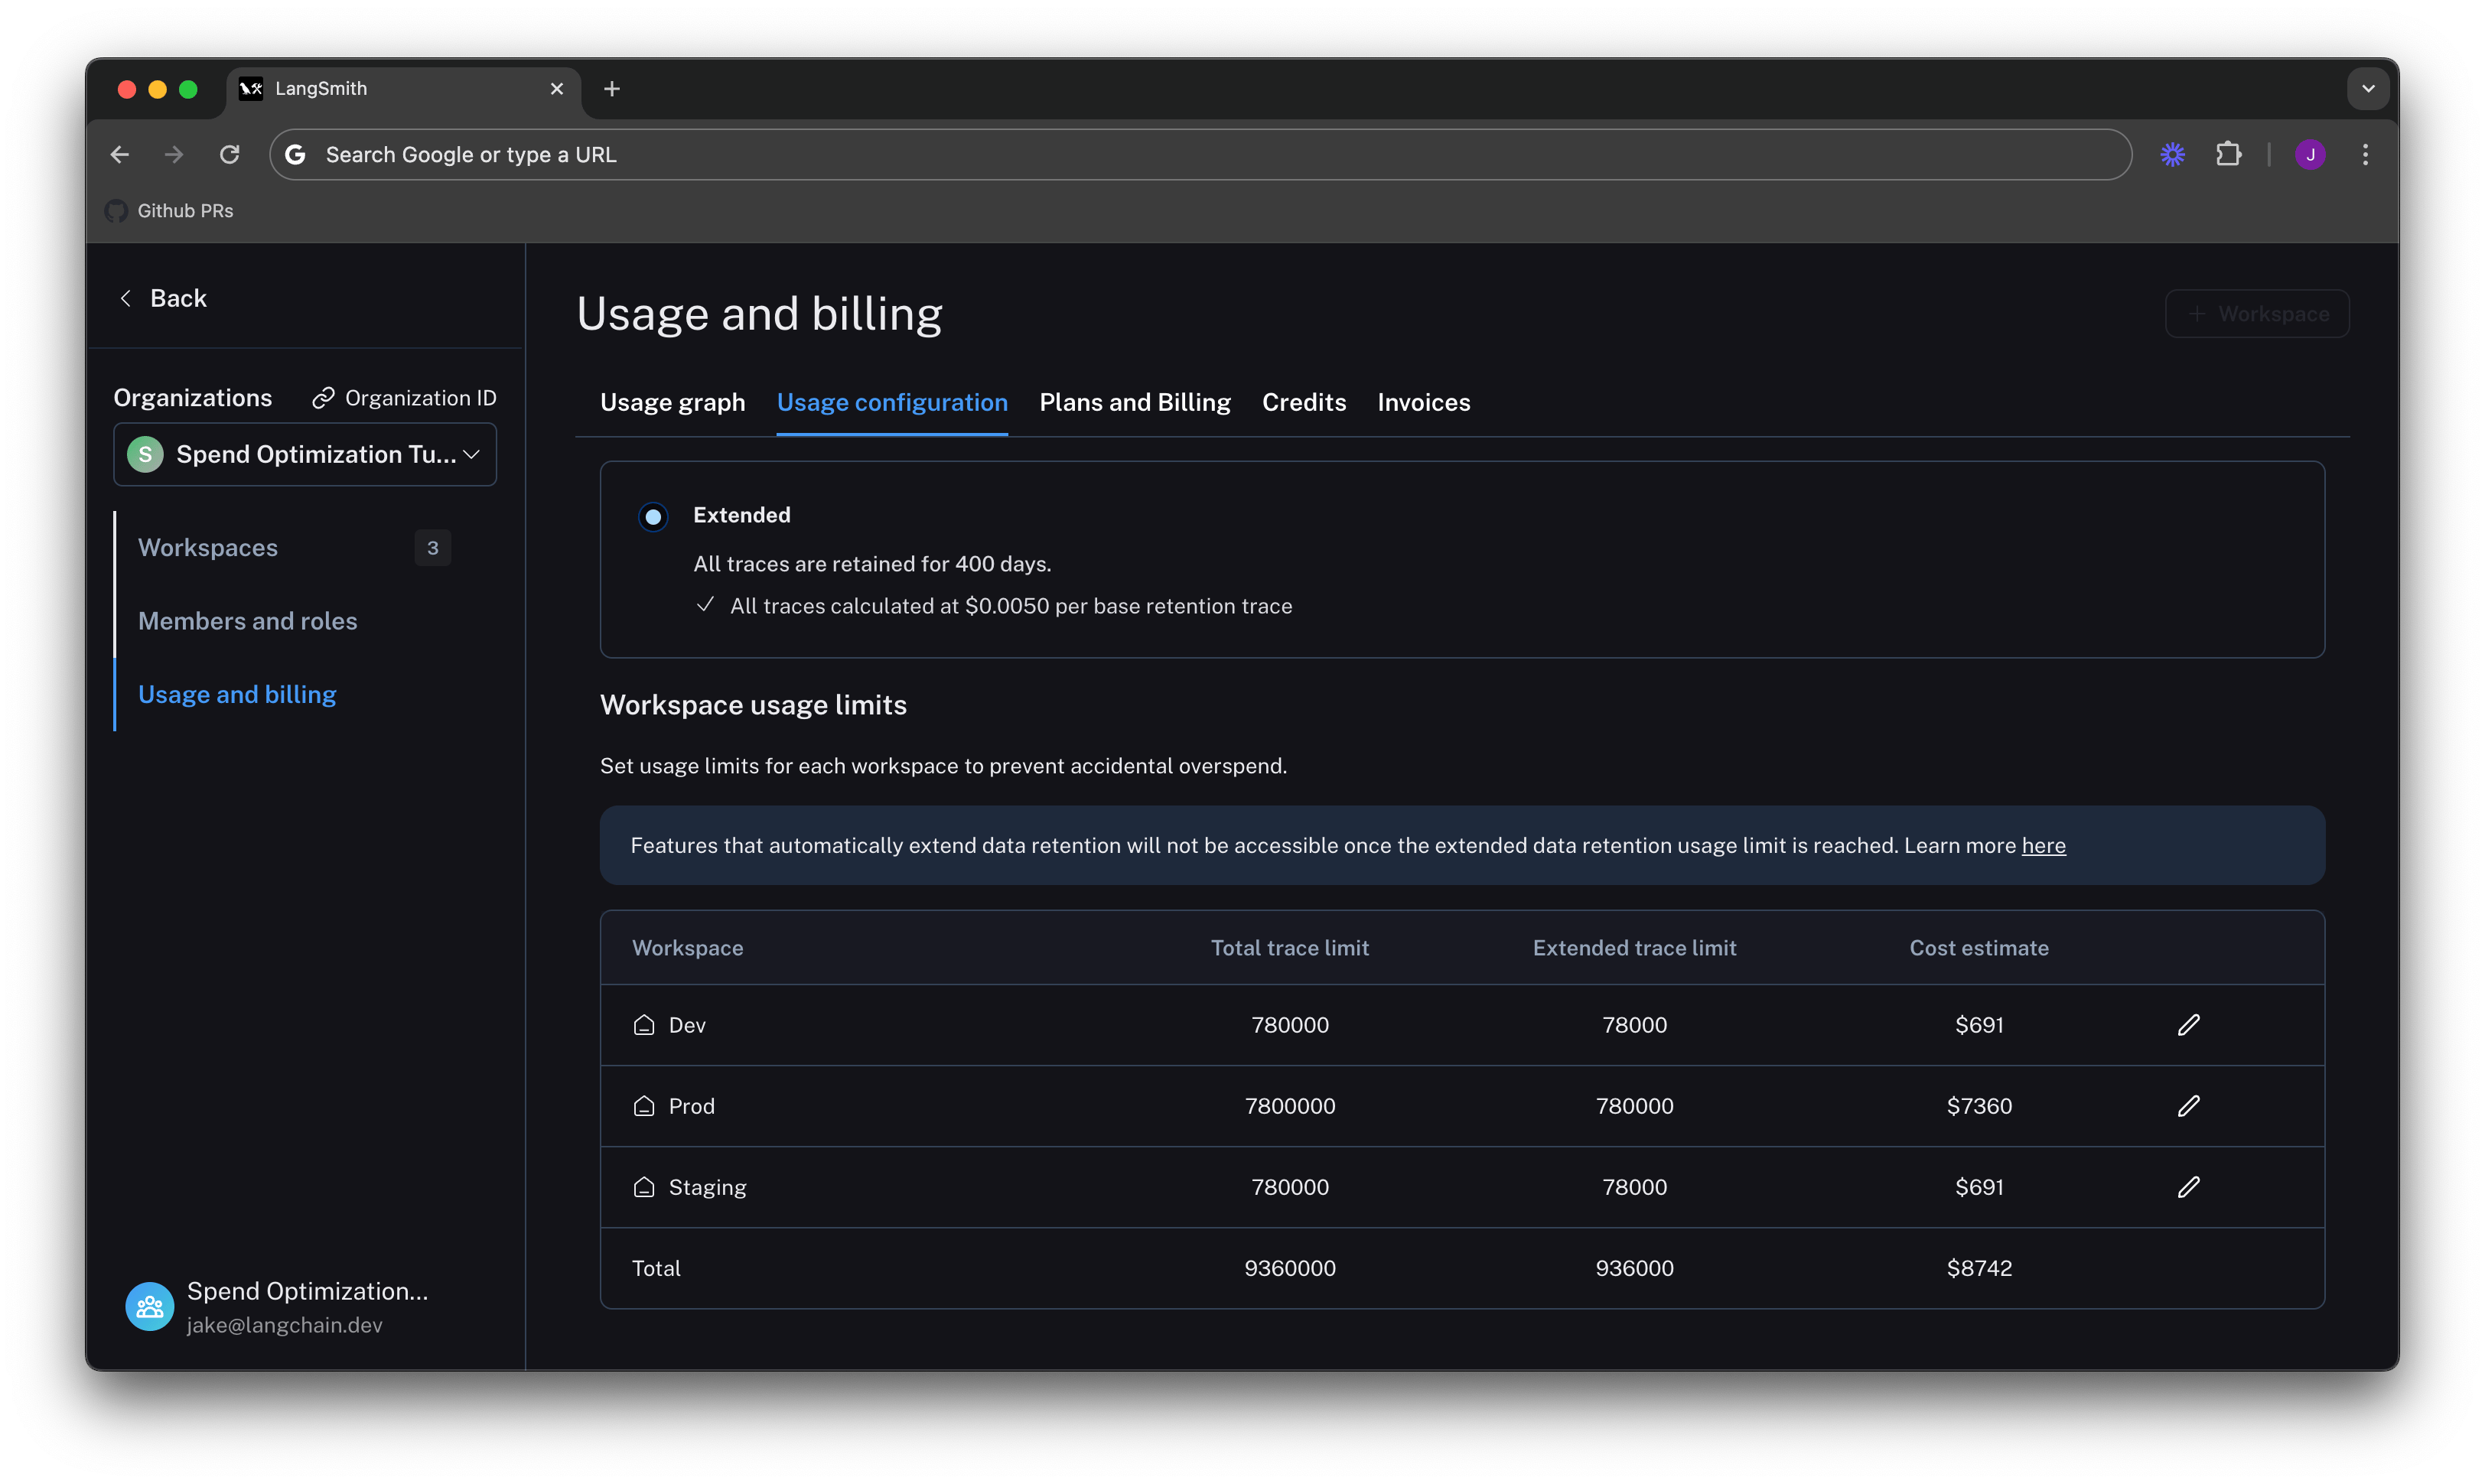Click the home icon beside Staging

click(644, 1187)
